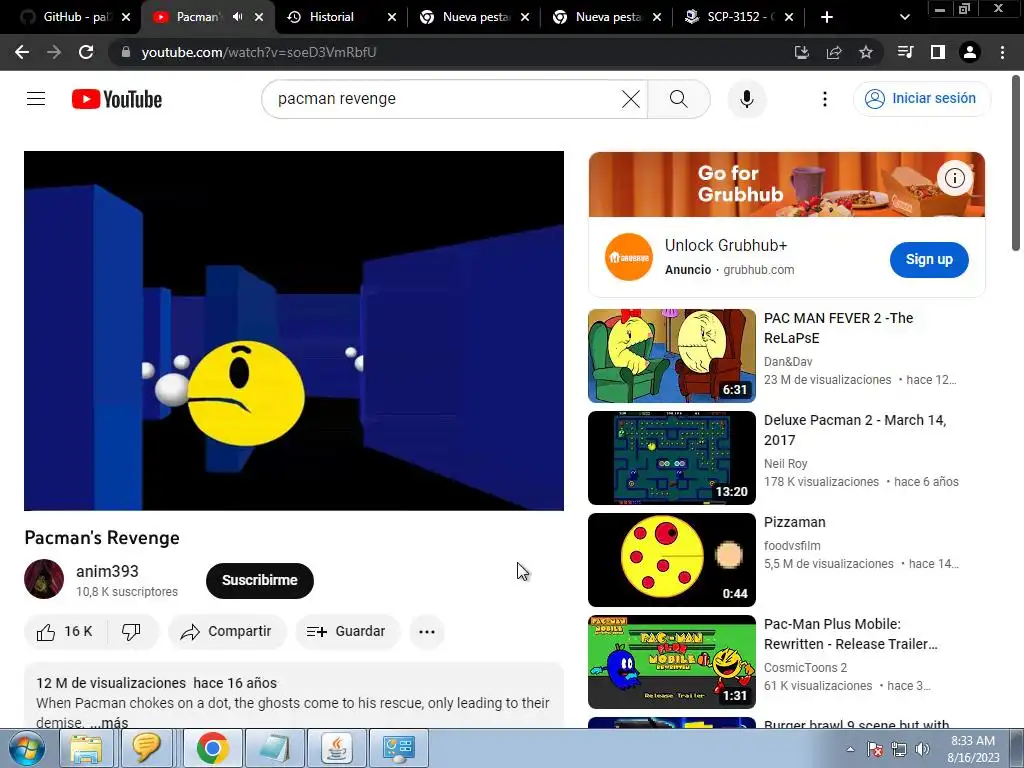
Task: Open File Explorer from taskbar
Action: click(x=86, y=748)
